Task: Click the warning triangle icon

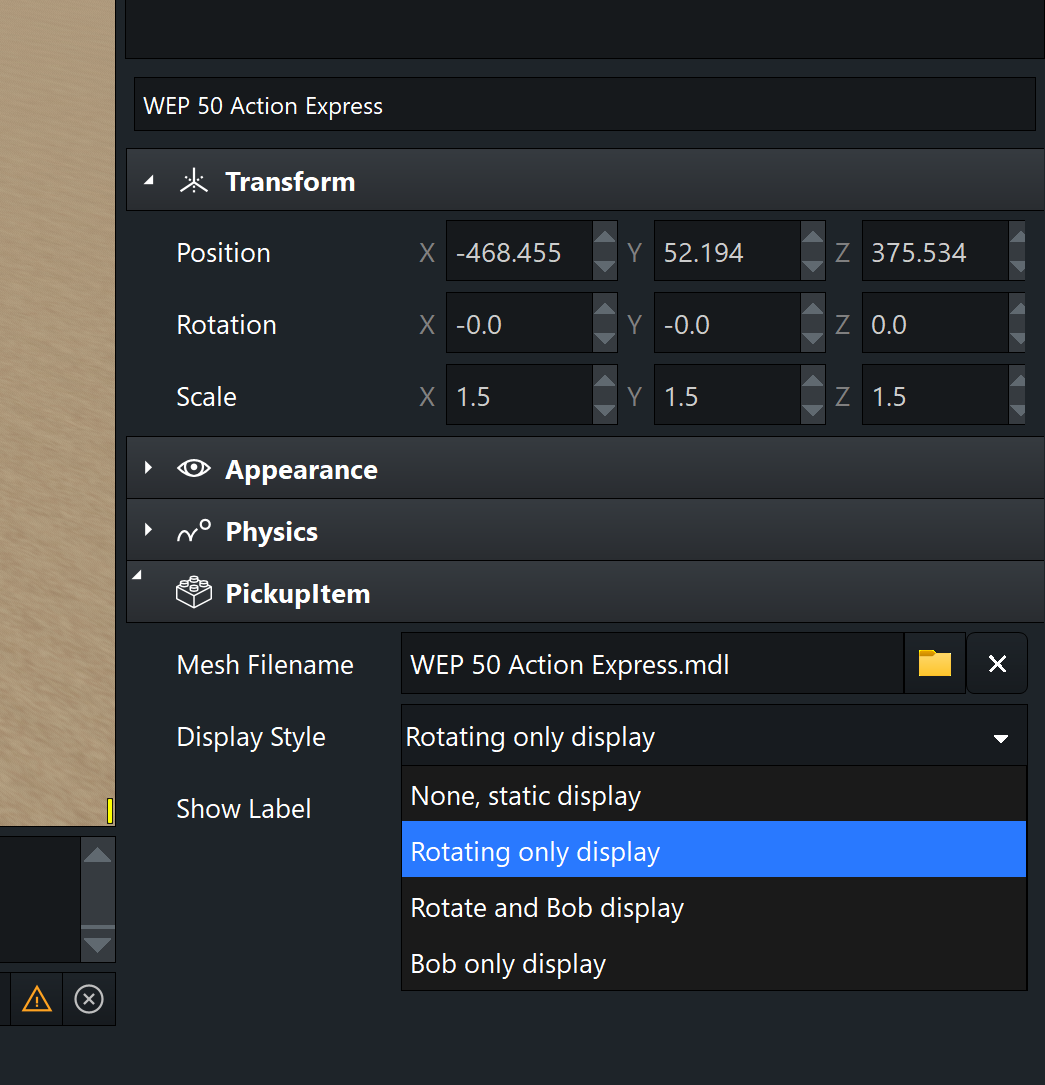Action: [x=37, y=998]
